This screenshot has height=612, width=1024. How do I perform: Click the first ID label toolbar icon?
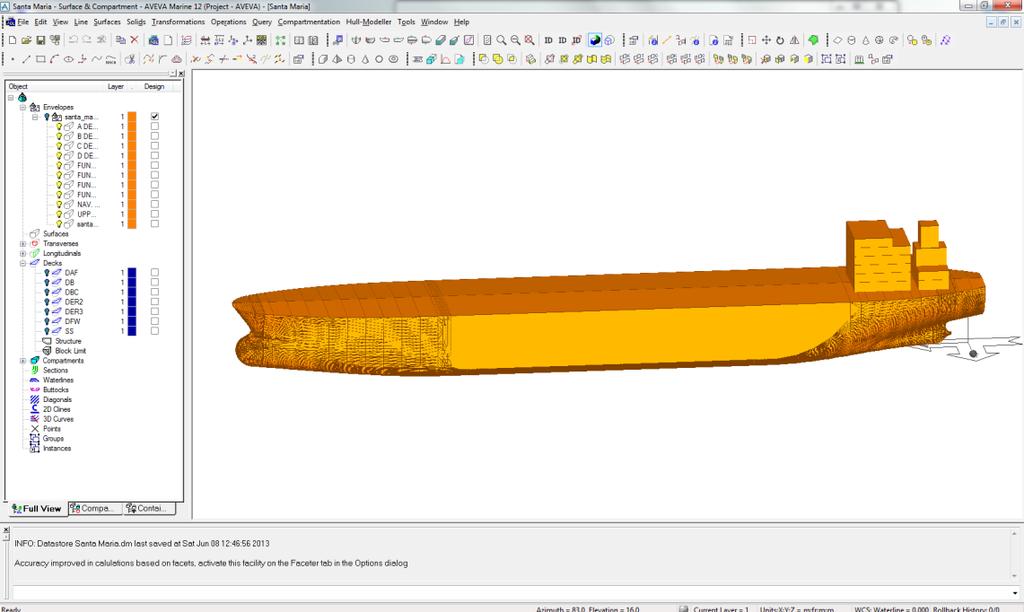[x=549, y=40]
